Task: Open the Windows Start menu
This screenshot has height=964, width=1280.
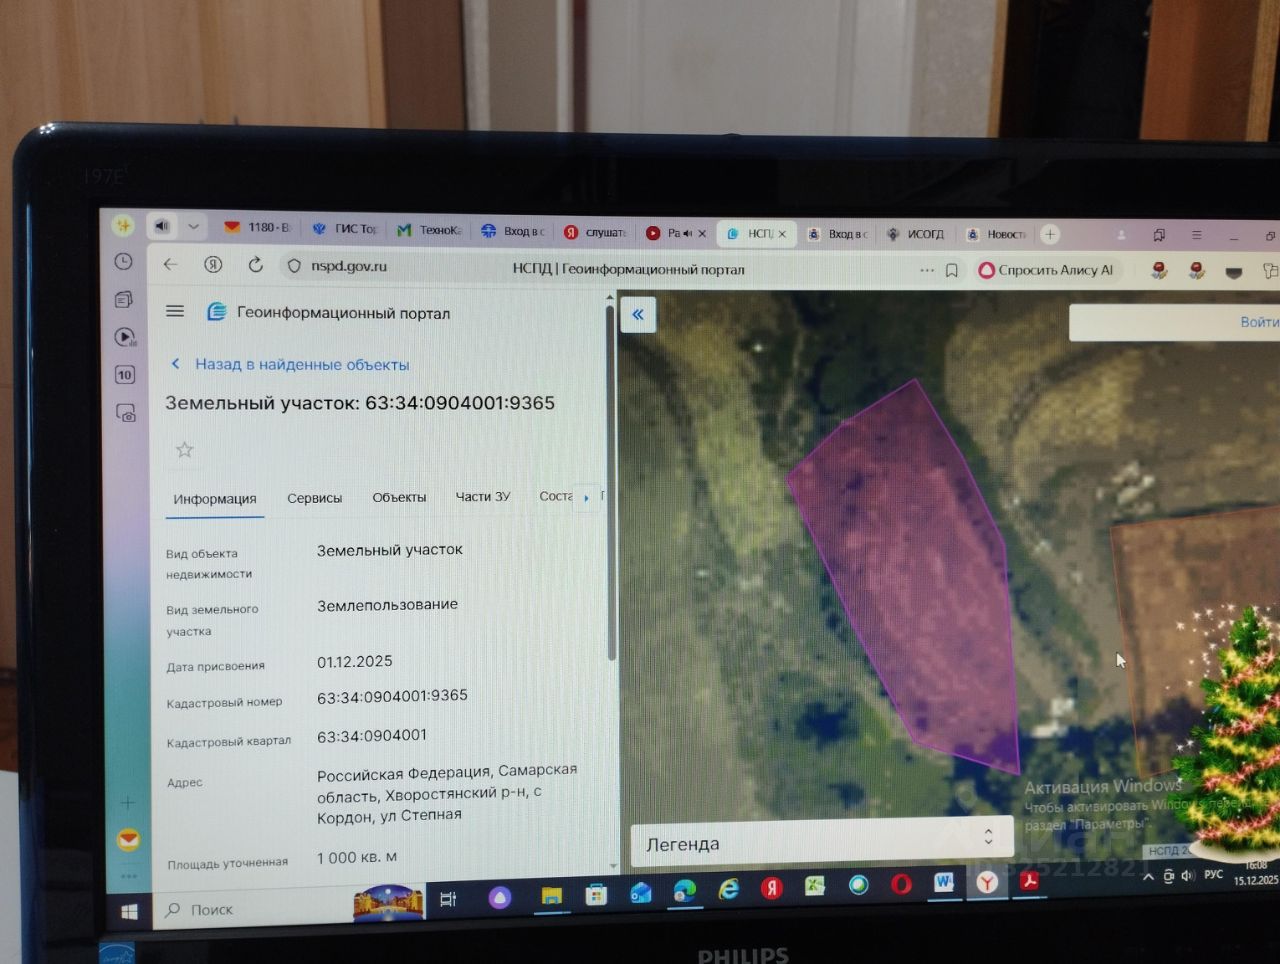Action: (x=129, y=911)
